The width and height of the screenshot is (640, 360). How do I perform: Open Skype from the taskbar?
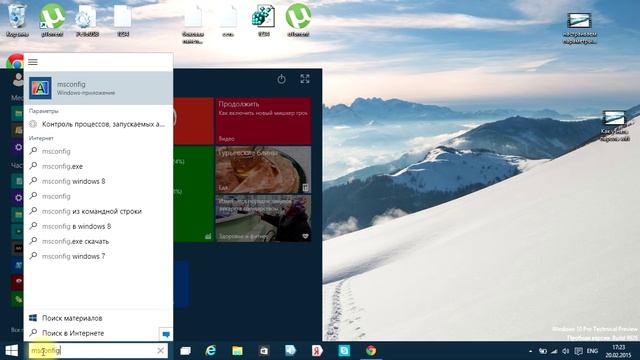[344, 351]
